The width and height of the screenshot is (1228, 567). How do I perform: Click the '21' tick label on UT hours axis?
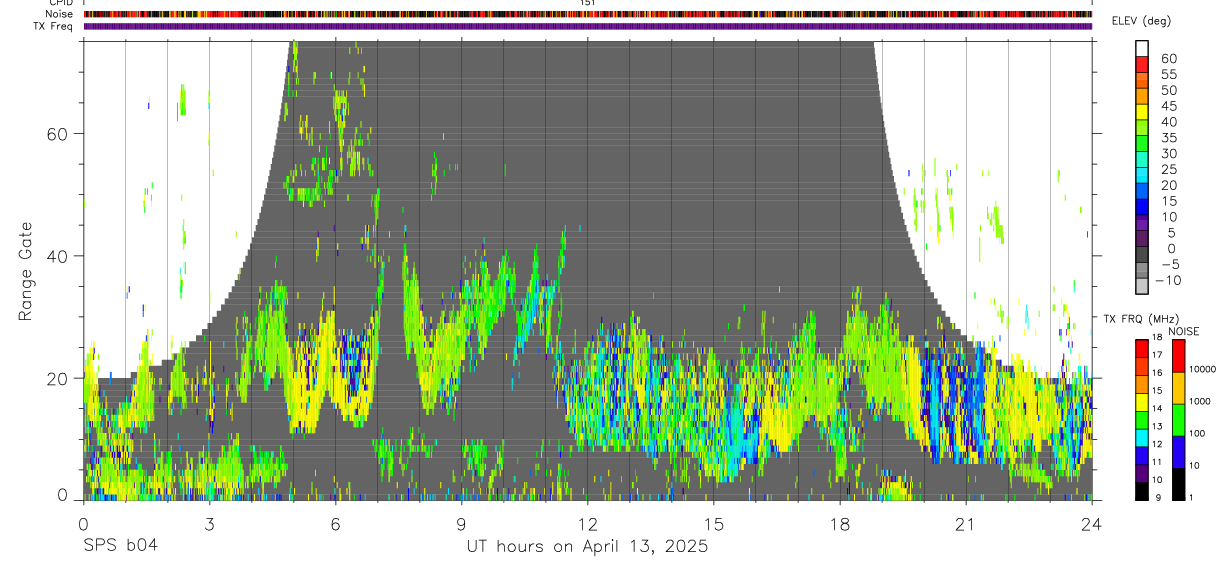pyautogui.click(x=966, y=524)
